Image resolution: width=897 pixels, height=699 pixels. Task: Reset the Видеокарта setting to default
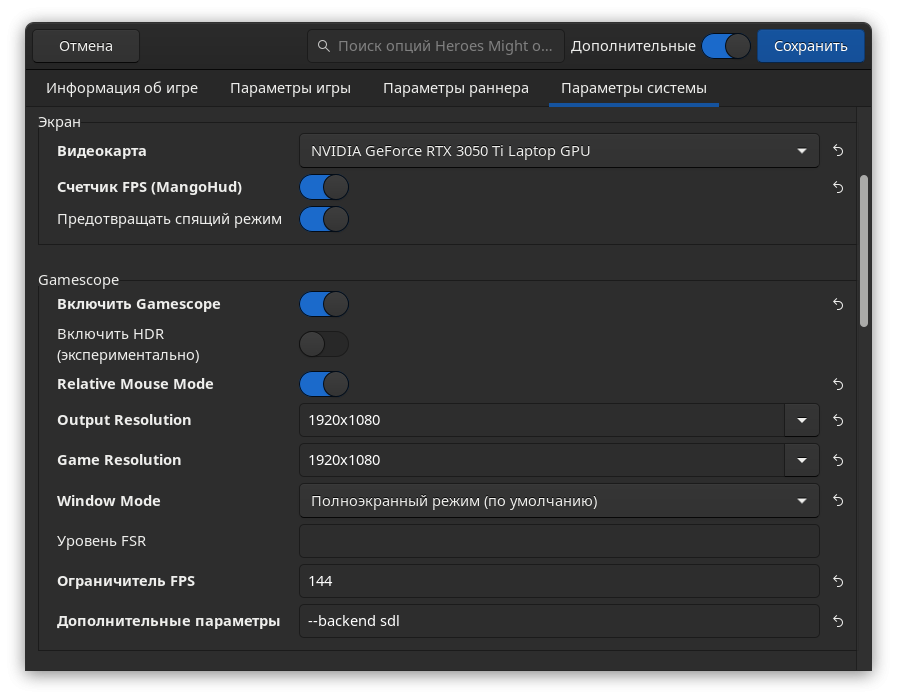[x=838, y=150]
